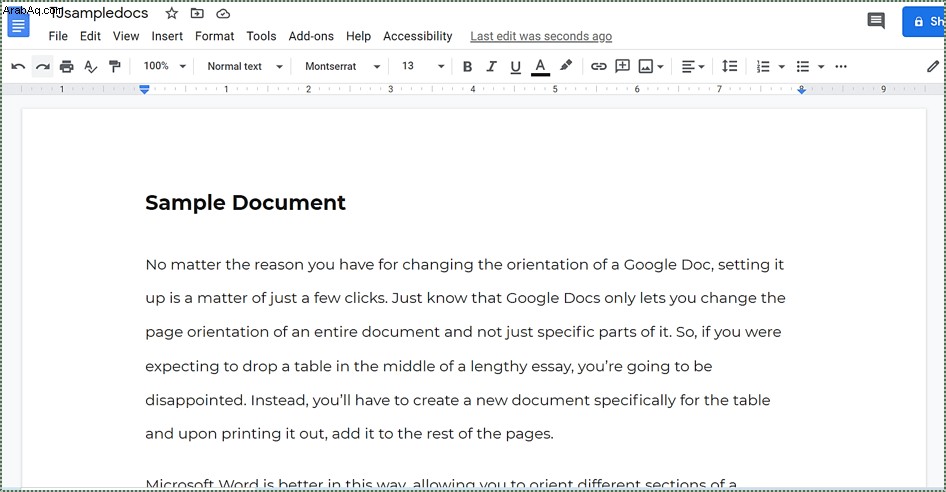Open the Montserrat font dropdown
This screenshot has width=946, height=492.
click(x=342, y=66)
